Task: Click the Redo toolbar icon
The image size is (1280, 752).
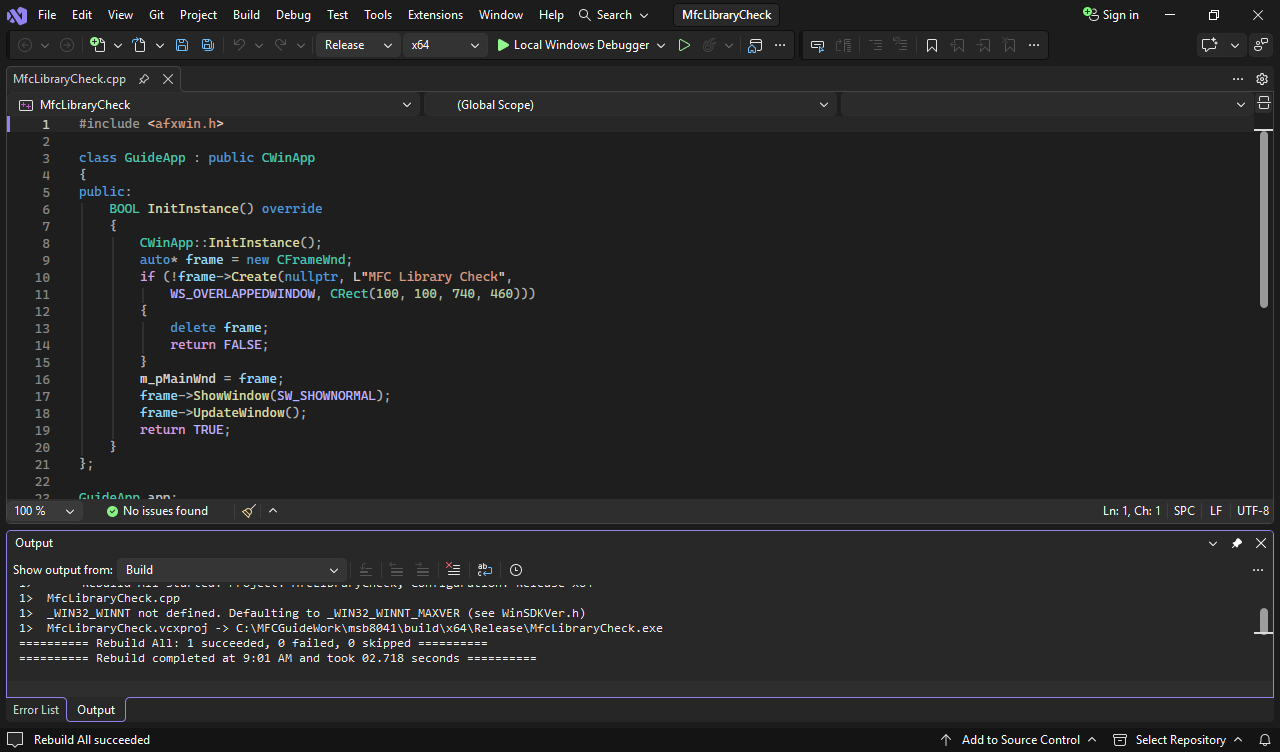Action: [281, 45]
